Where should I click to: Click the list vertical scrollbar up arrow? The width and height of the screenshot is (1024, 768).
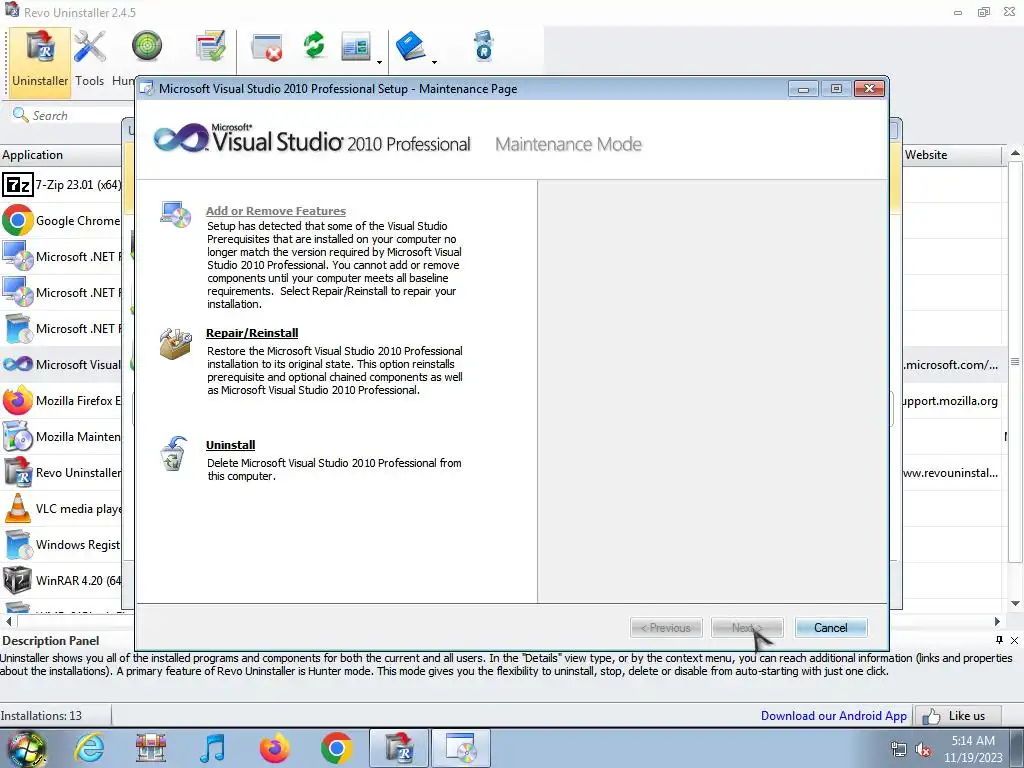(1015, 153)
